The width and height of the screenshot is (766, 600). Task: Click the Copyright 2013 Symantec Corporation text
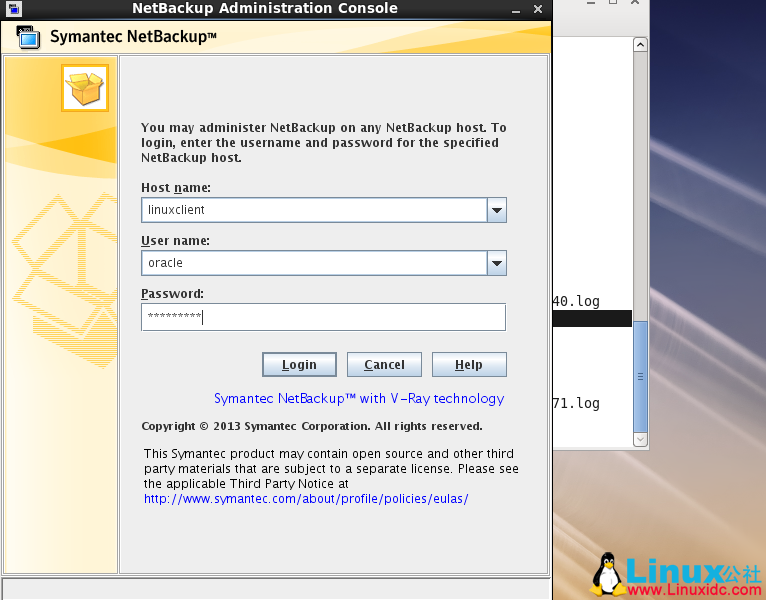pos(312,426)
